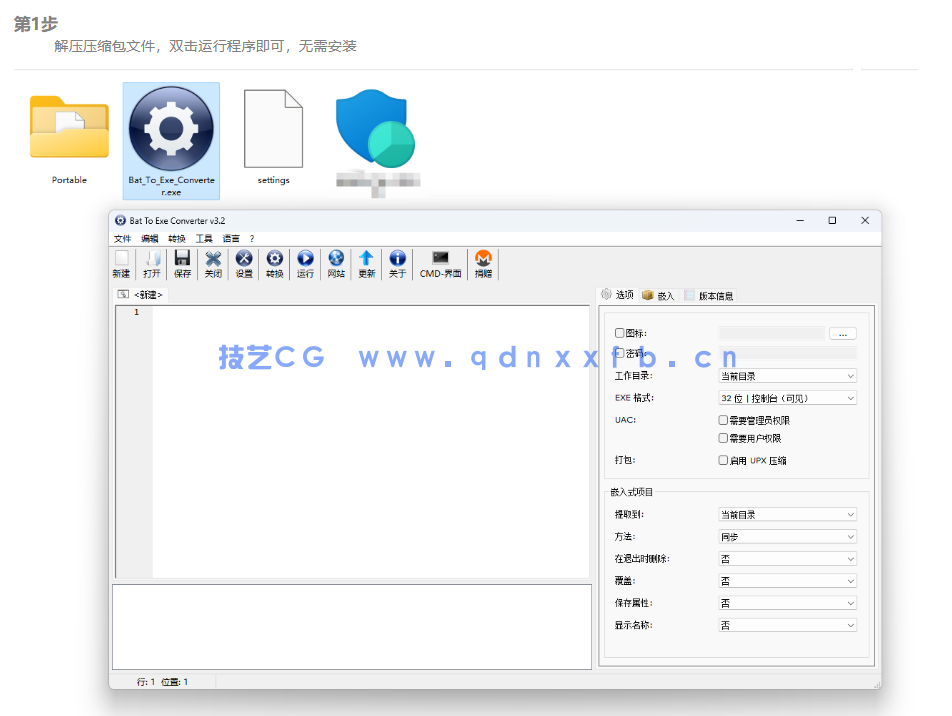Open a file with the 打开 toolbar icon
952x716 pixels.
pyautogui.click(x=151, y=263)
